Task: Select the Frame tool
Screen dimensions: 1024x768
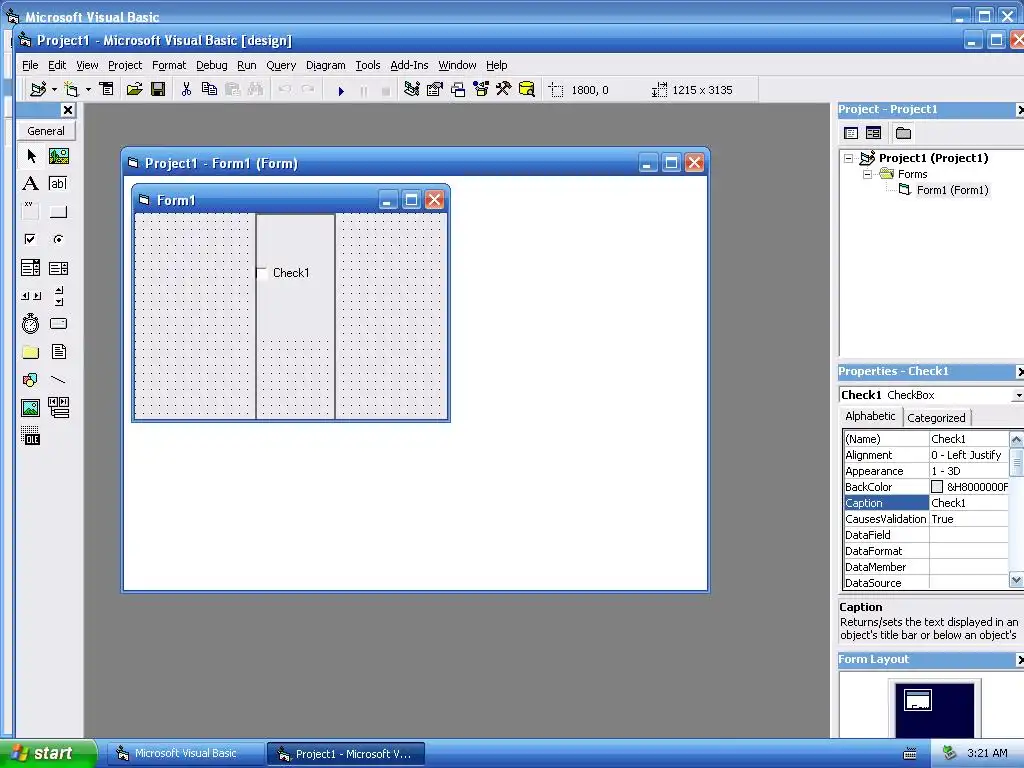Action: tap(31, 212)
